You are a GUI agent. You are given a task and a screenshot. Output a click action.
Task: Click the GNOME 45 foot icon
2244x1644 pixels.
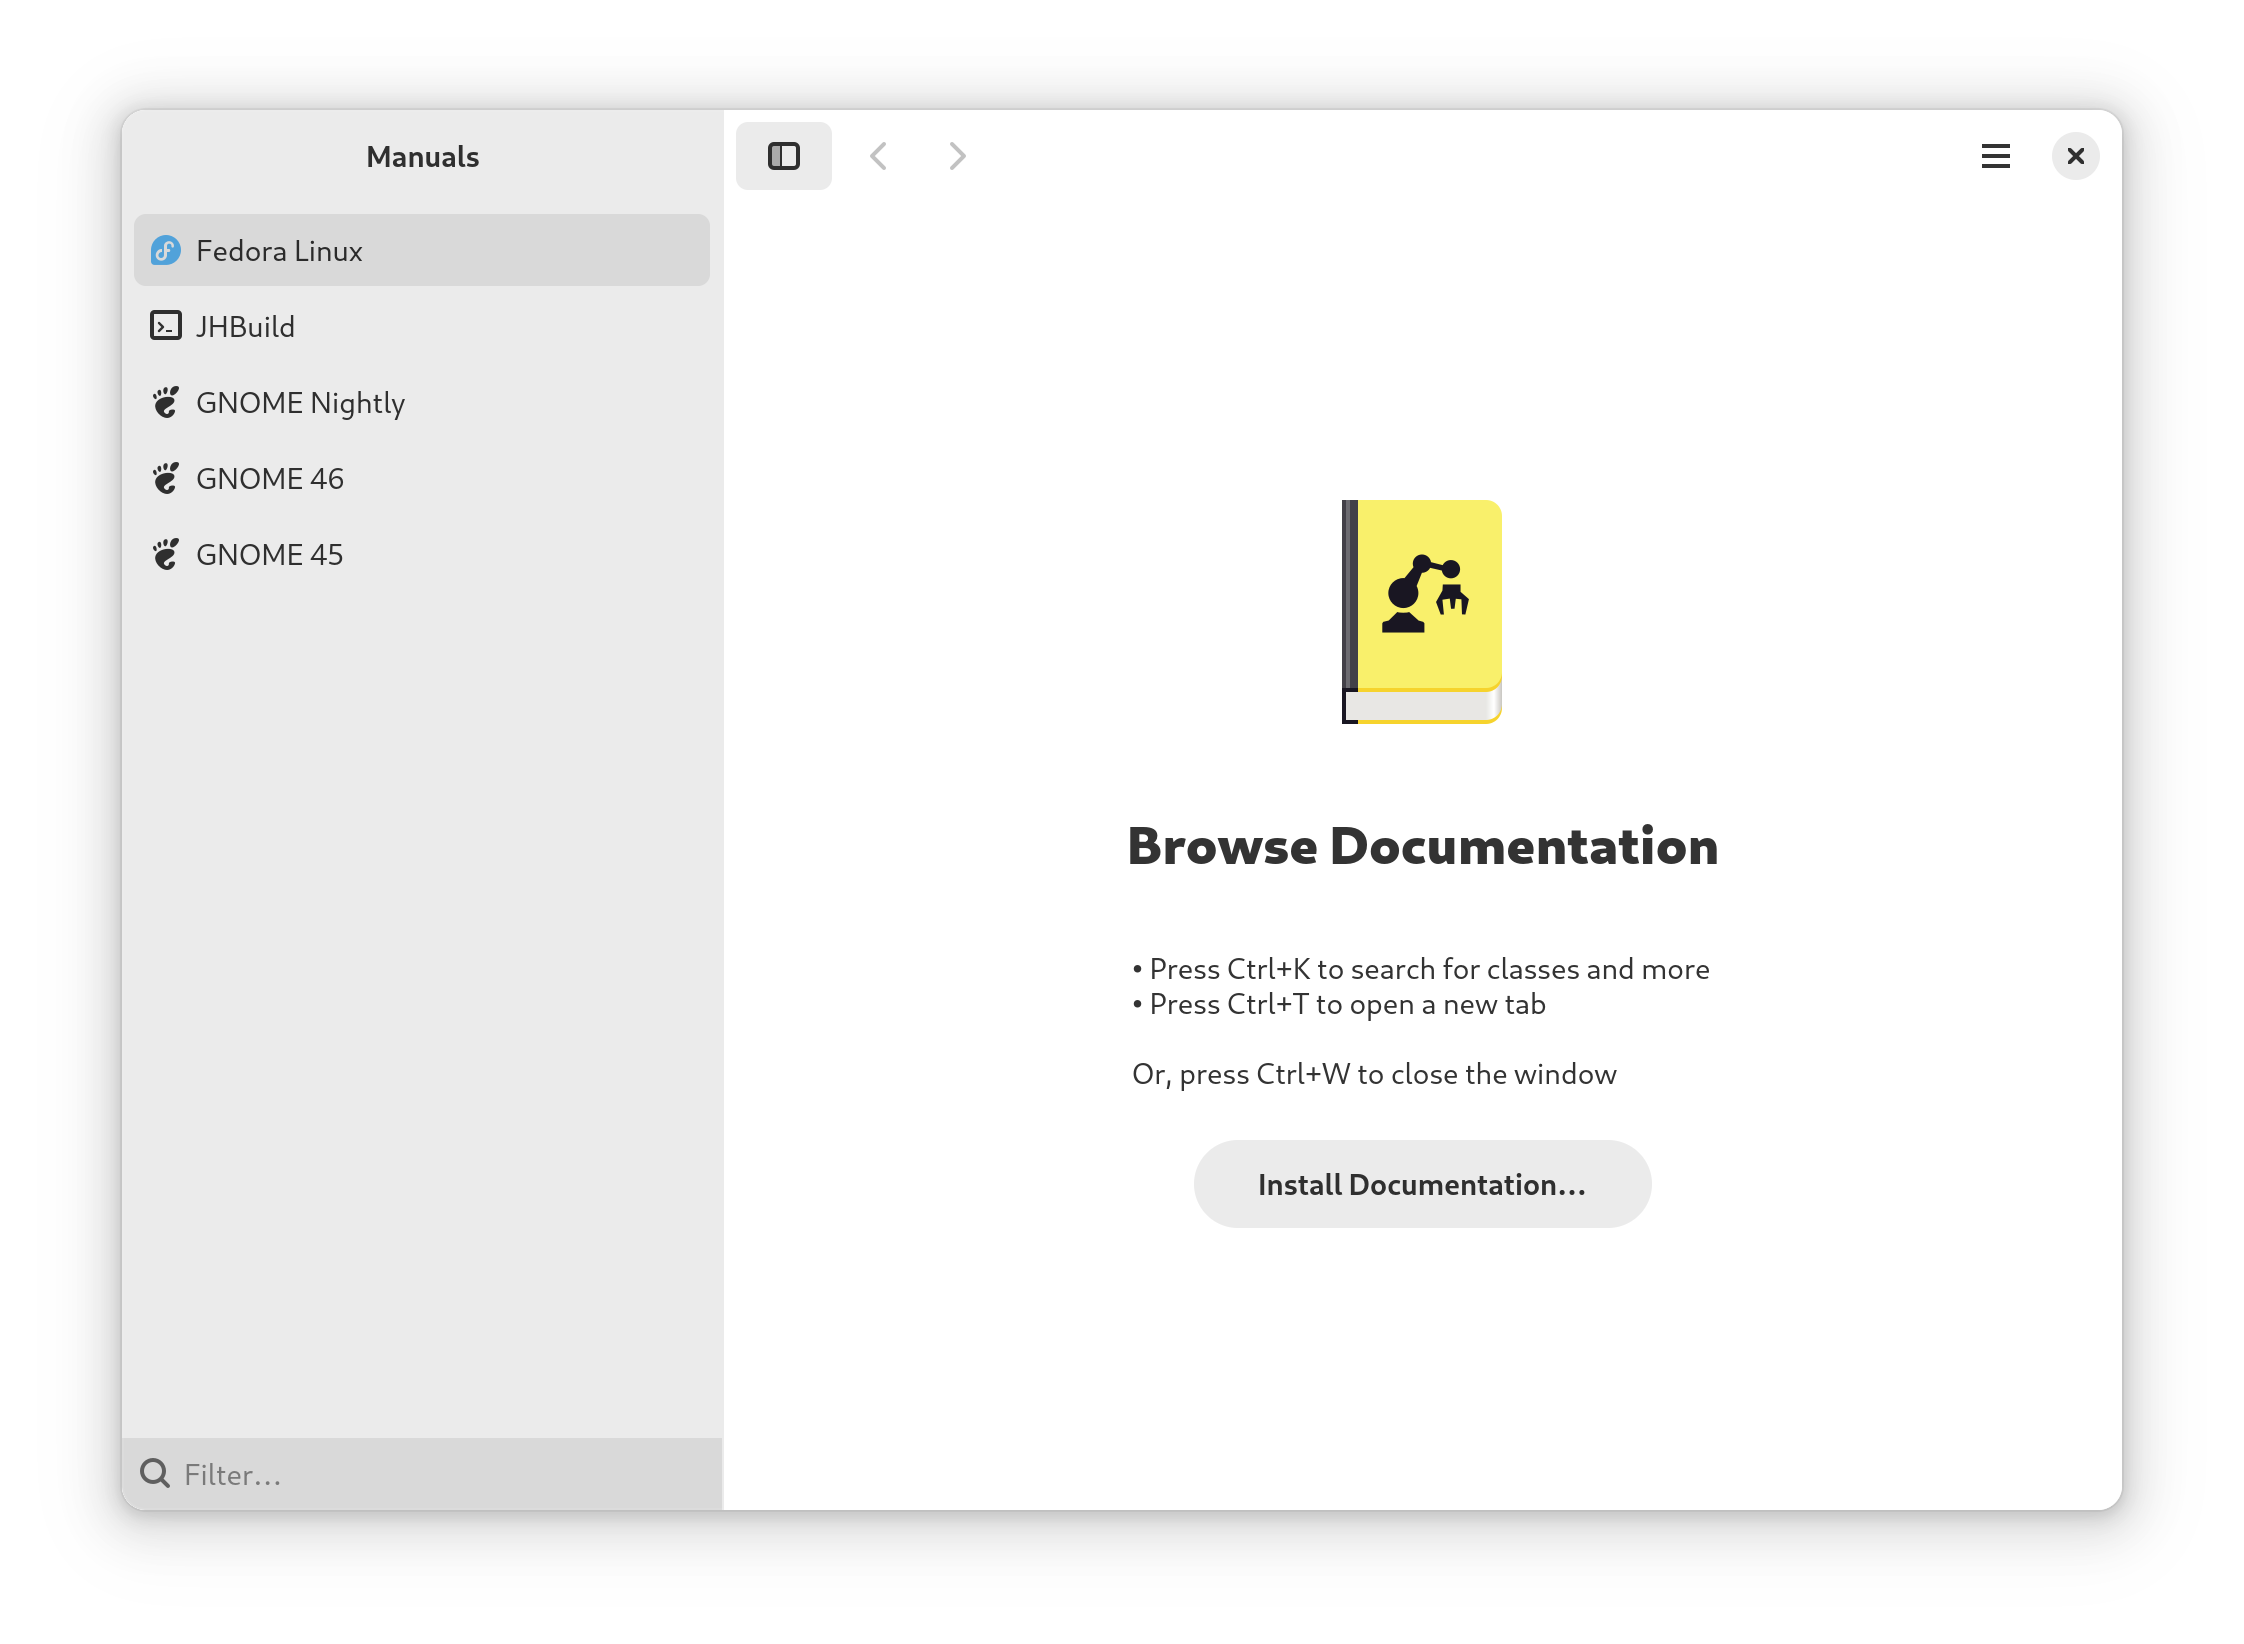click(166, 554)
